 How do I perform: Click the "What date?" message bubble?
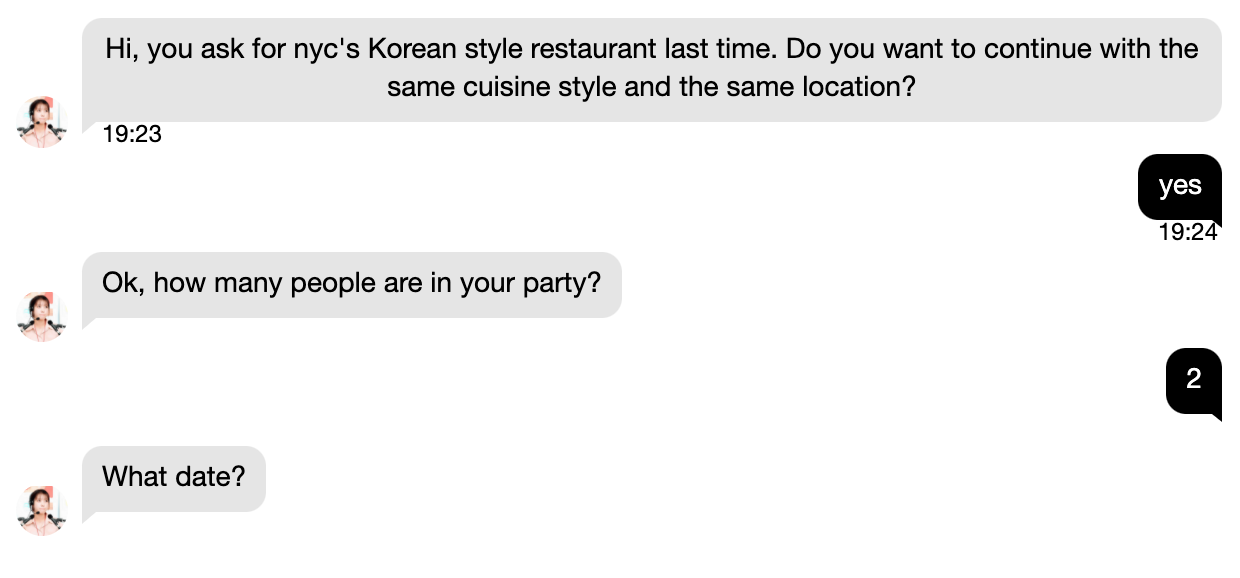pyautogui.click(x=173, y=477)
